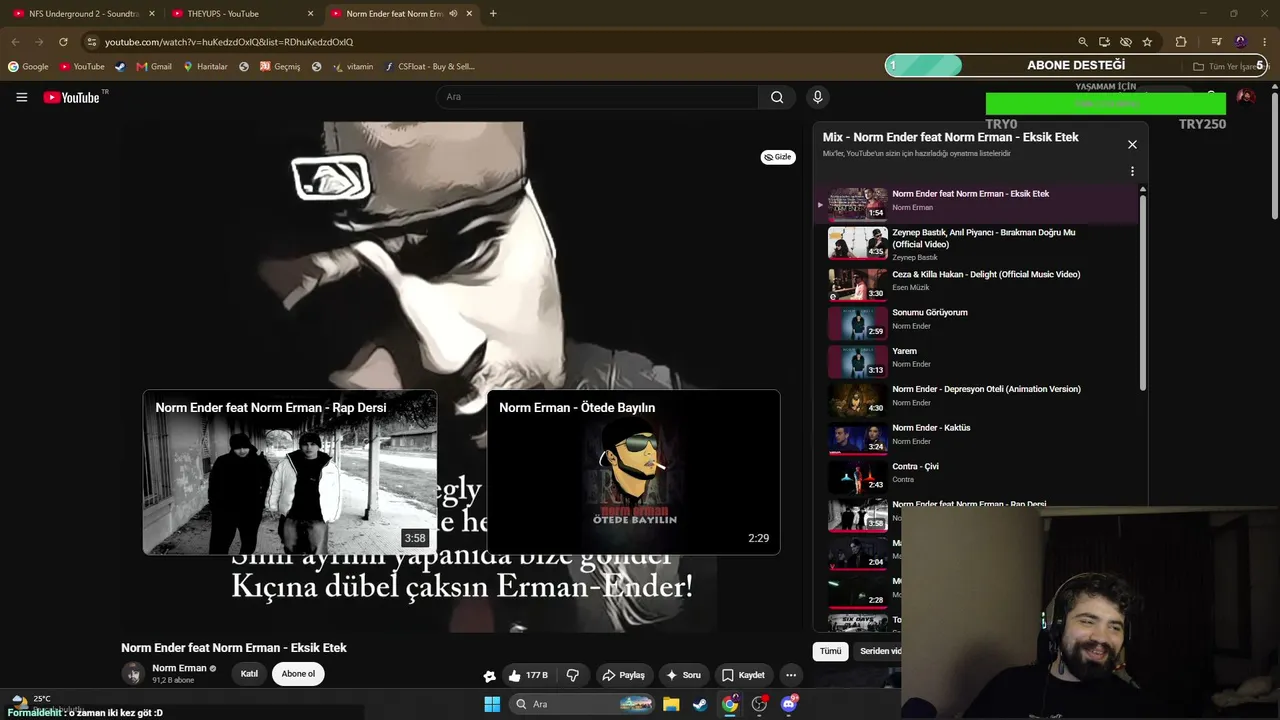Open more actions ellipsis under video

coord(790,675)
